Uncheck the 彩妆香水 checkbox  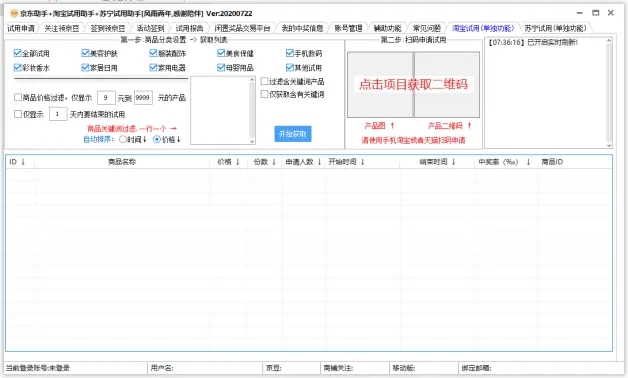[17, 67]
